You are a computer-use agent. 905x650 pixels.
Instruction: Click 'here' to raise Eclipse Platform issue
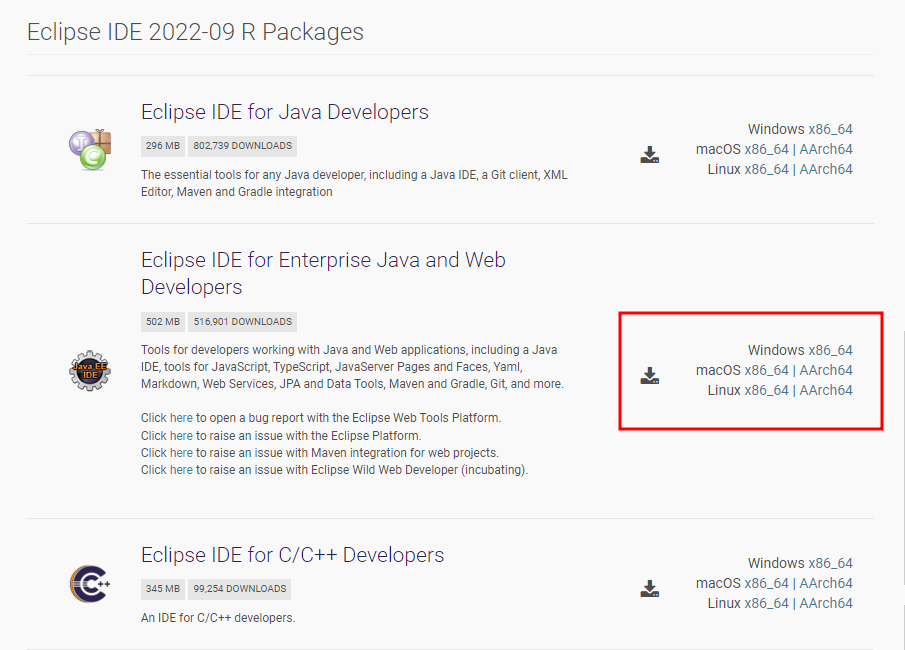click(x=181, y=436)
